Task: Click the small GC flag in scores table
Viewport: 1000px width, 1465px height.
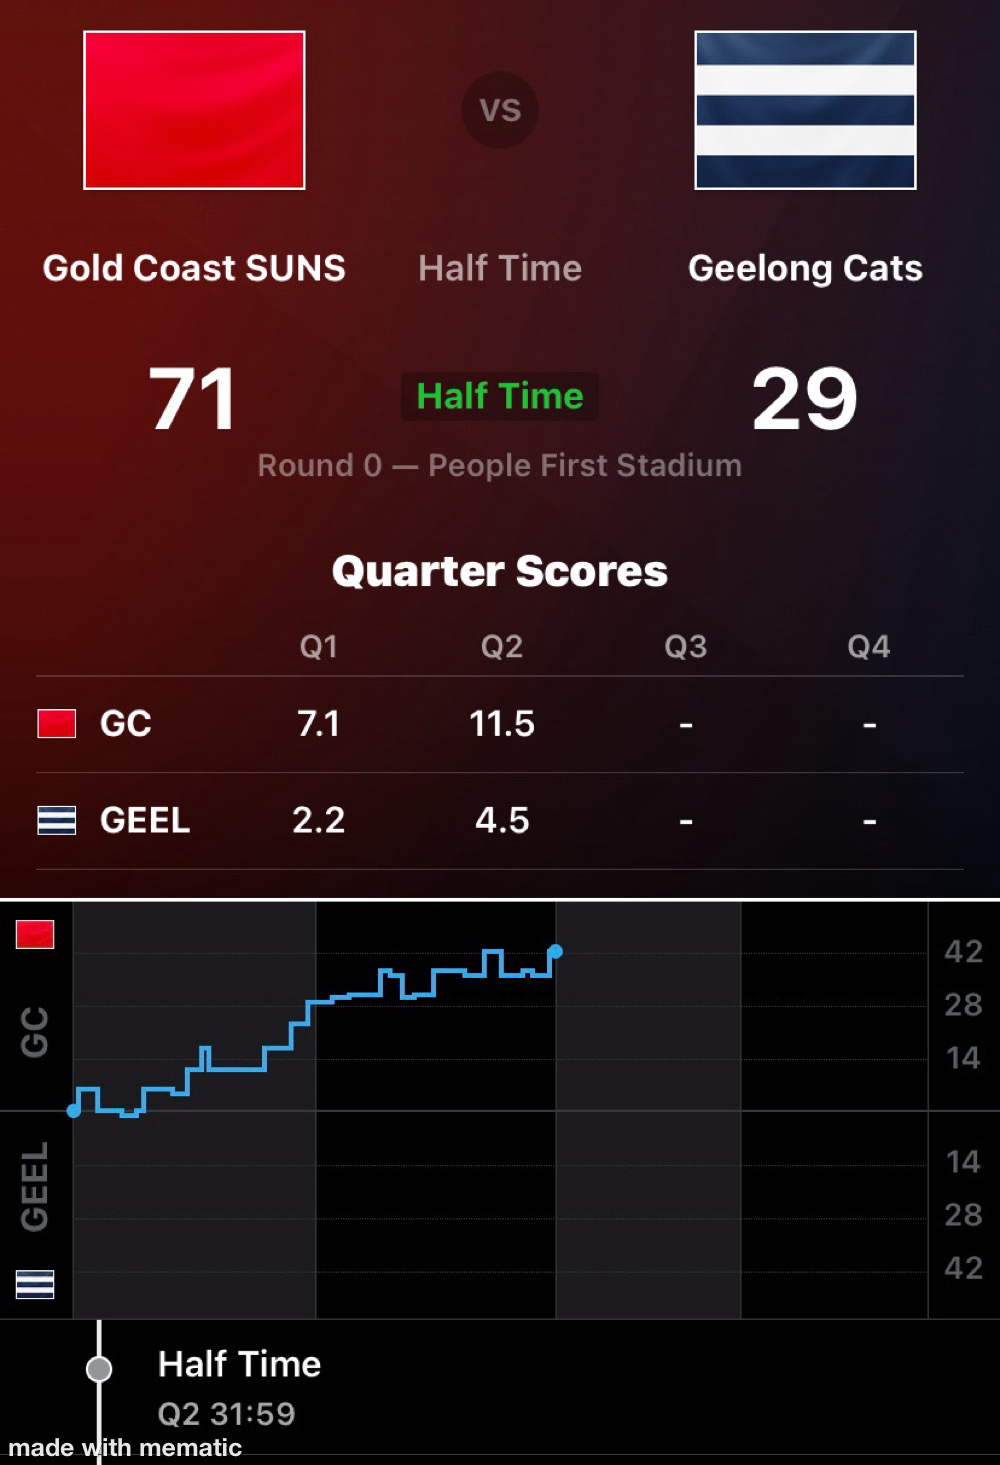Action: (x=57, y=723)
